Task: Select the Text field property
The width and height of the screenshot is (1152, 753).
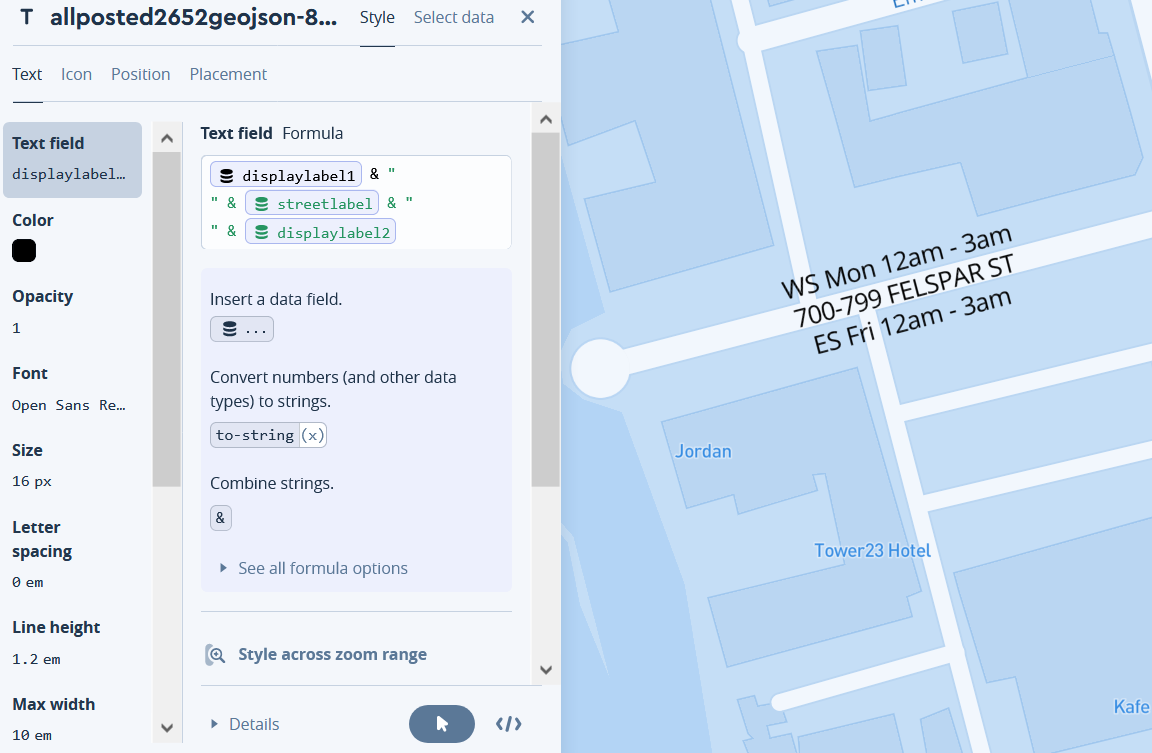Action: coord(73,159)
